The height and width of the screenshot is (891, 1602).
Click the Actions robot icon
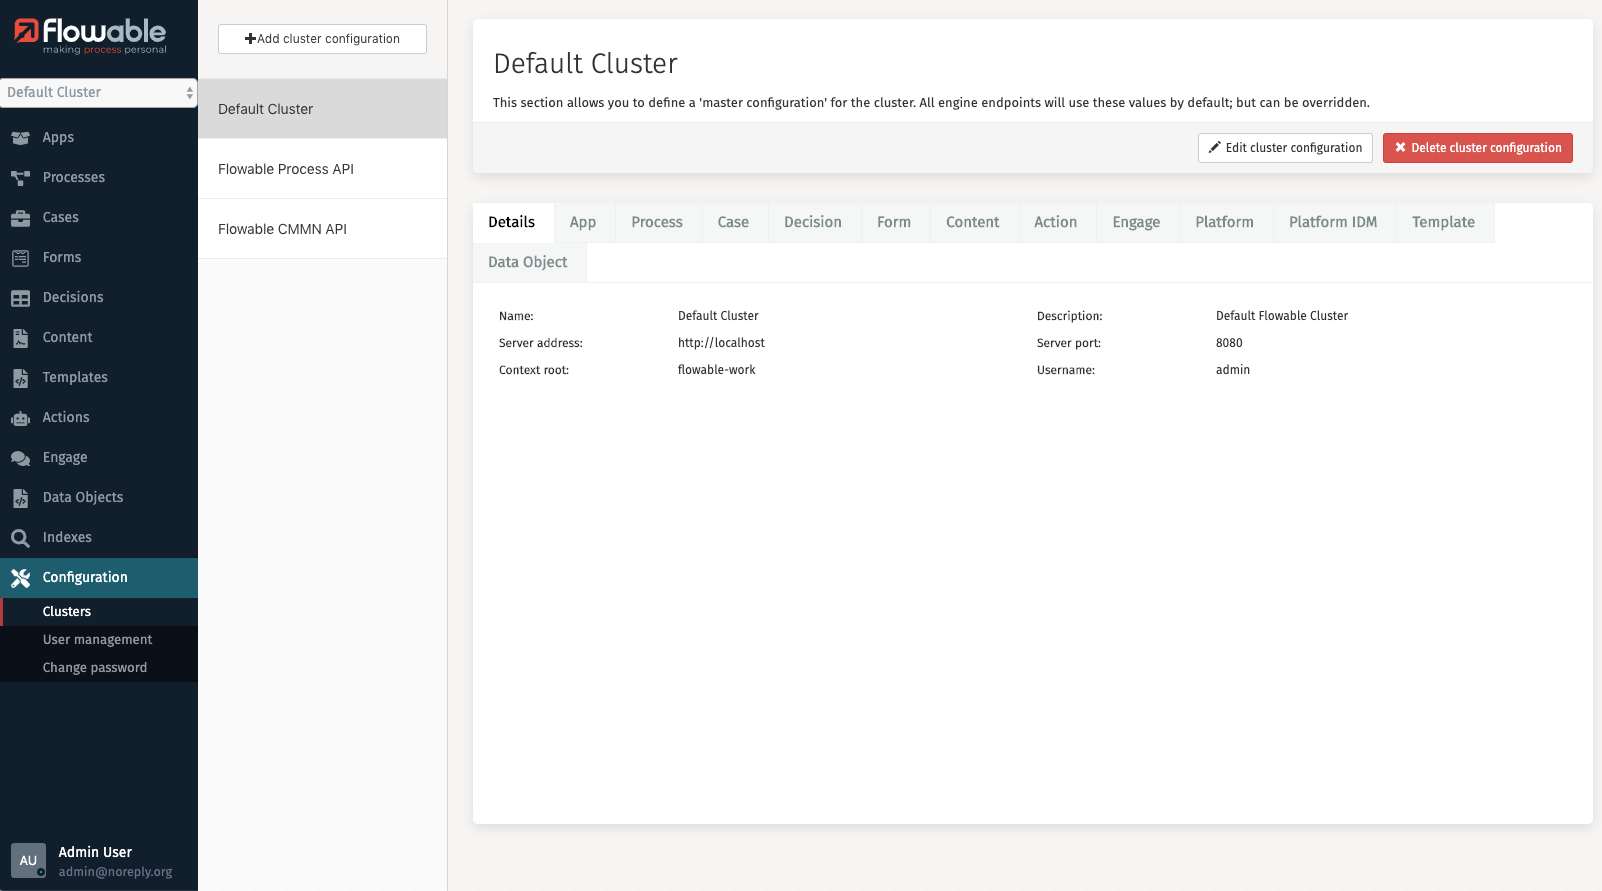coord(20,418)
